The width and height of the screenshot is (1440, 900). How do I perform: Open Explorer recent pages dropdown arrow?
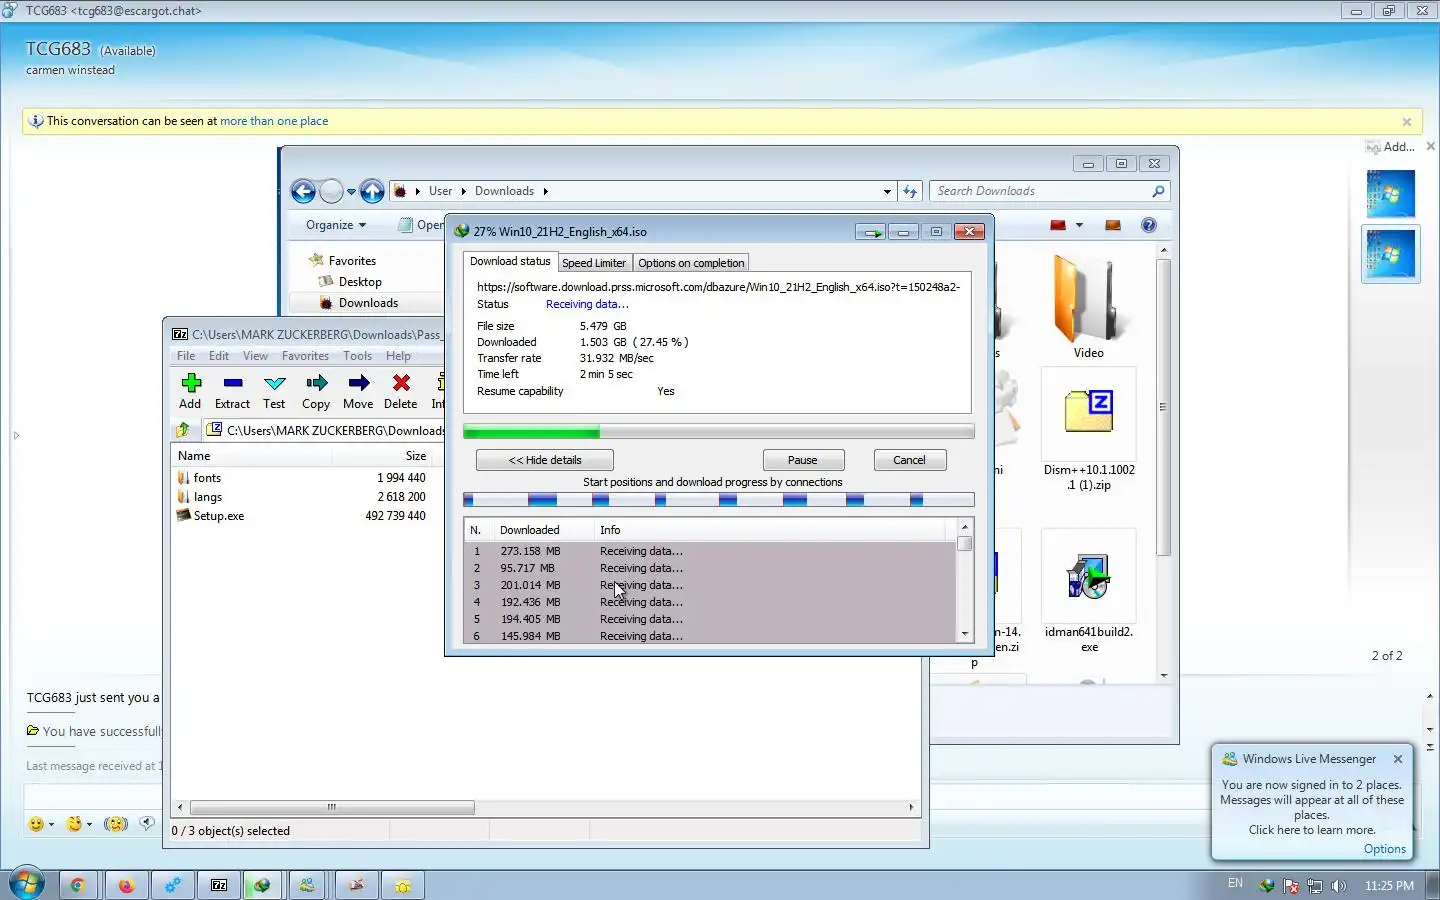pyautogui.click(x=351, y=191)
